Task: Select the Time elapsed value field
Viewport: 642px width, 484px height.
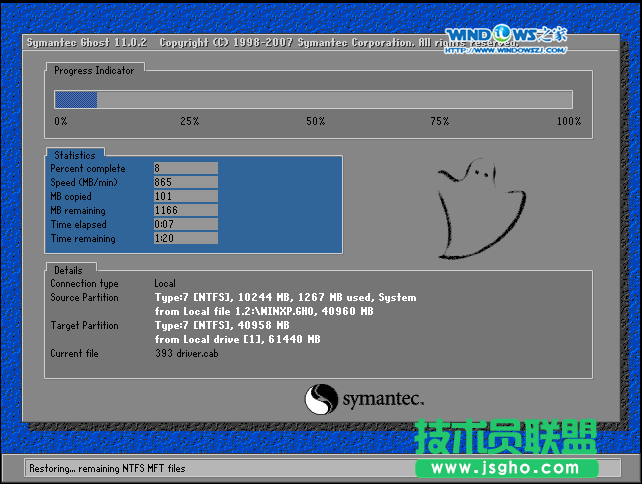Action: 185,225
